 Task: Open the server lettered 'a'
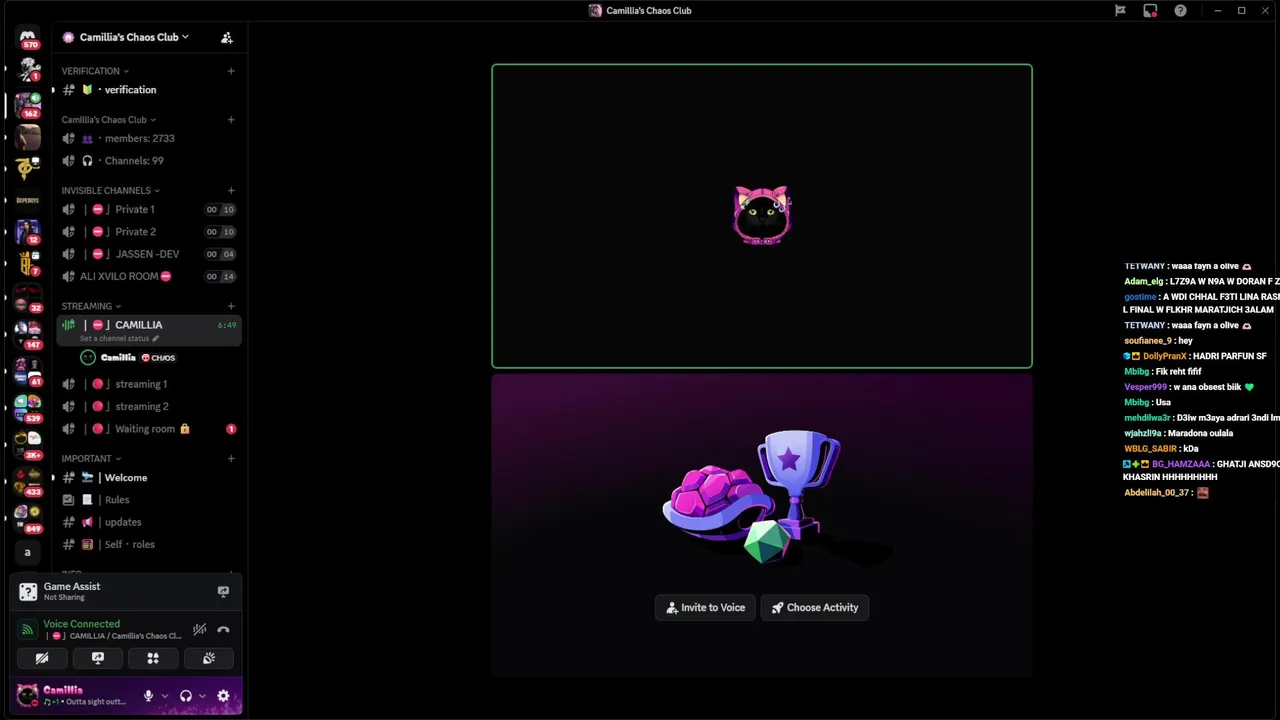tap(28, 552)
